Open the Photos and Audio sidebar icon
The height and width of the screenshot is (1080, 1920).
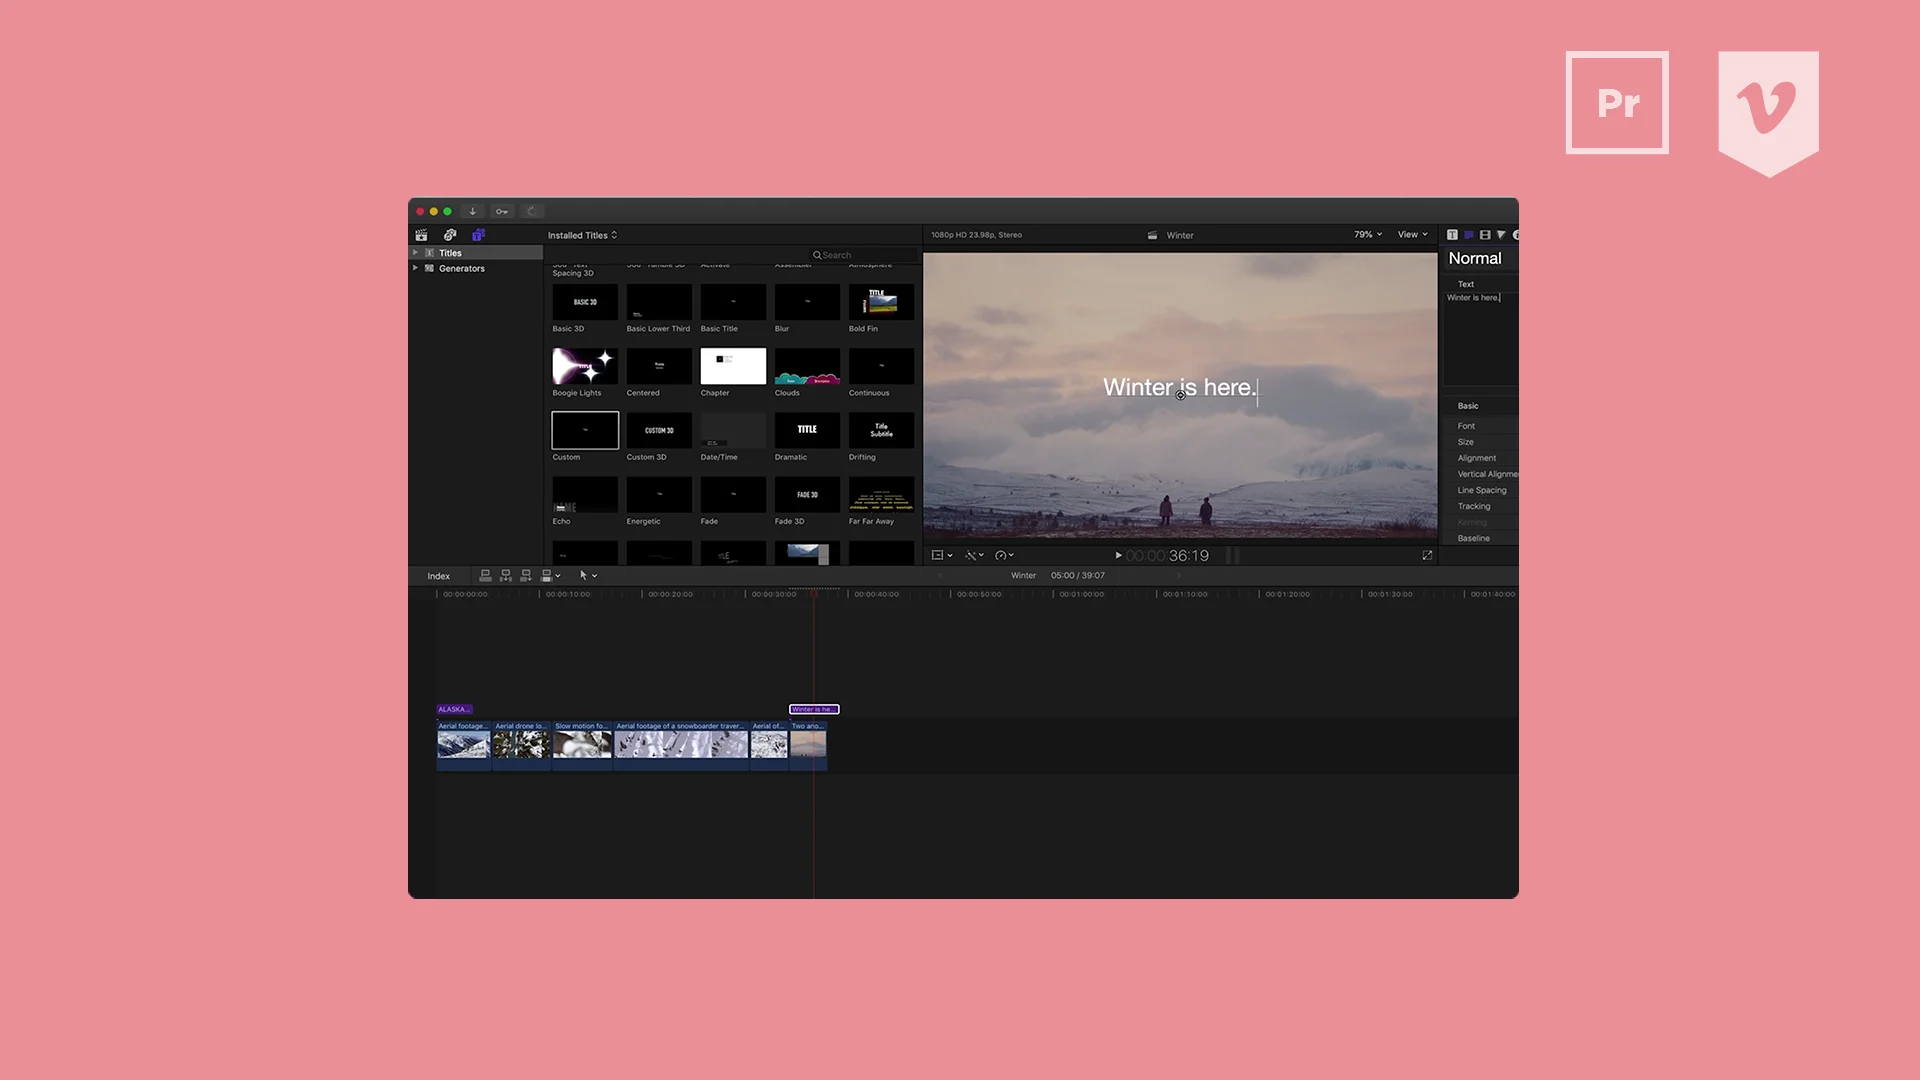point(450,235)
